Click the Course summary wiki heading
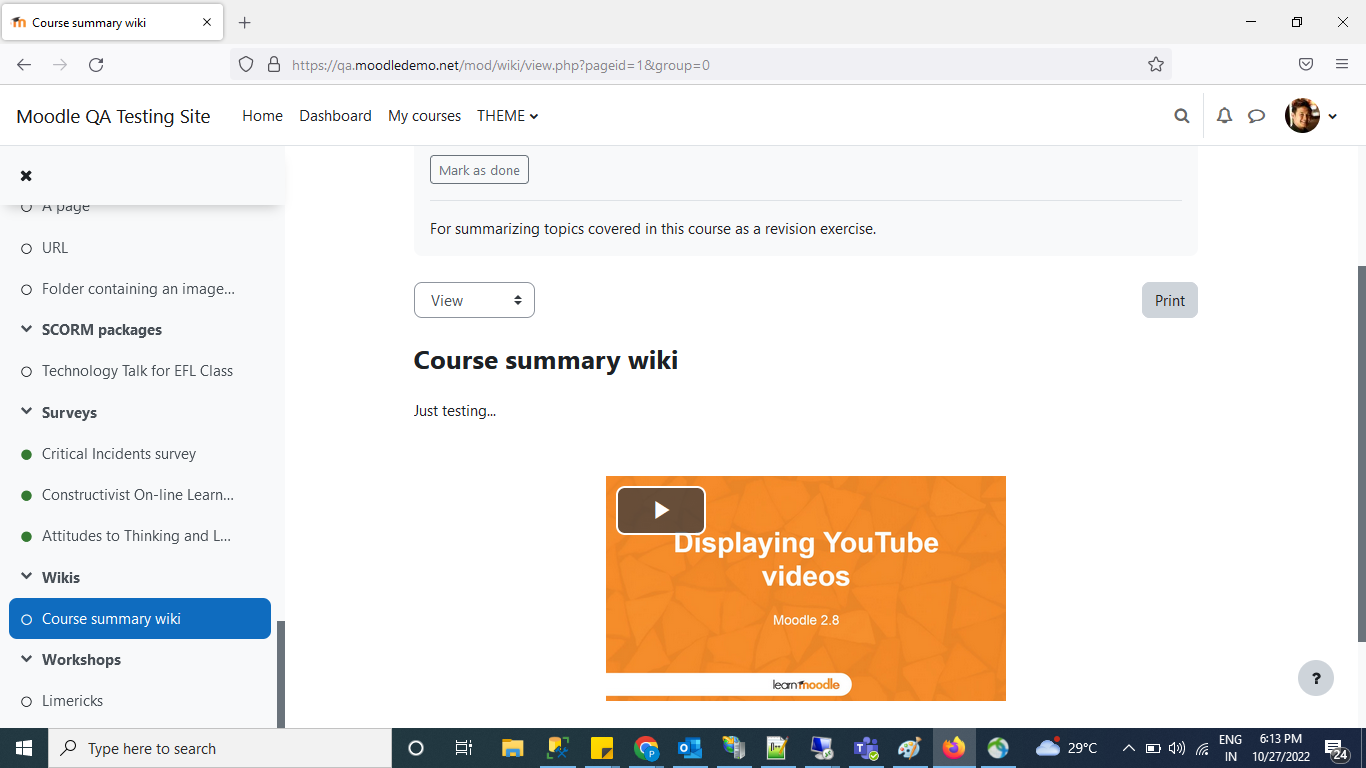This screenshot has width=1366, height=768. tap(546, 360)
